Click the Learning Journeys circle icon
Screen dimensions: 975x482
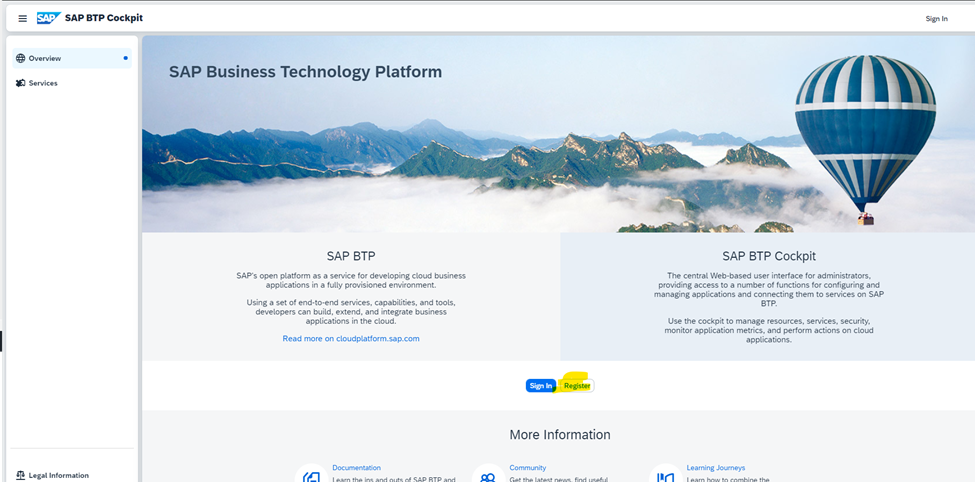665,476
